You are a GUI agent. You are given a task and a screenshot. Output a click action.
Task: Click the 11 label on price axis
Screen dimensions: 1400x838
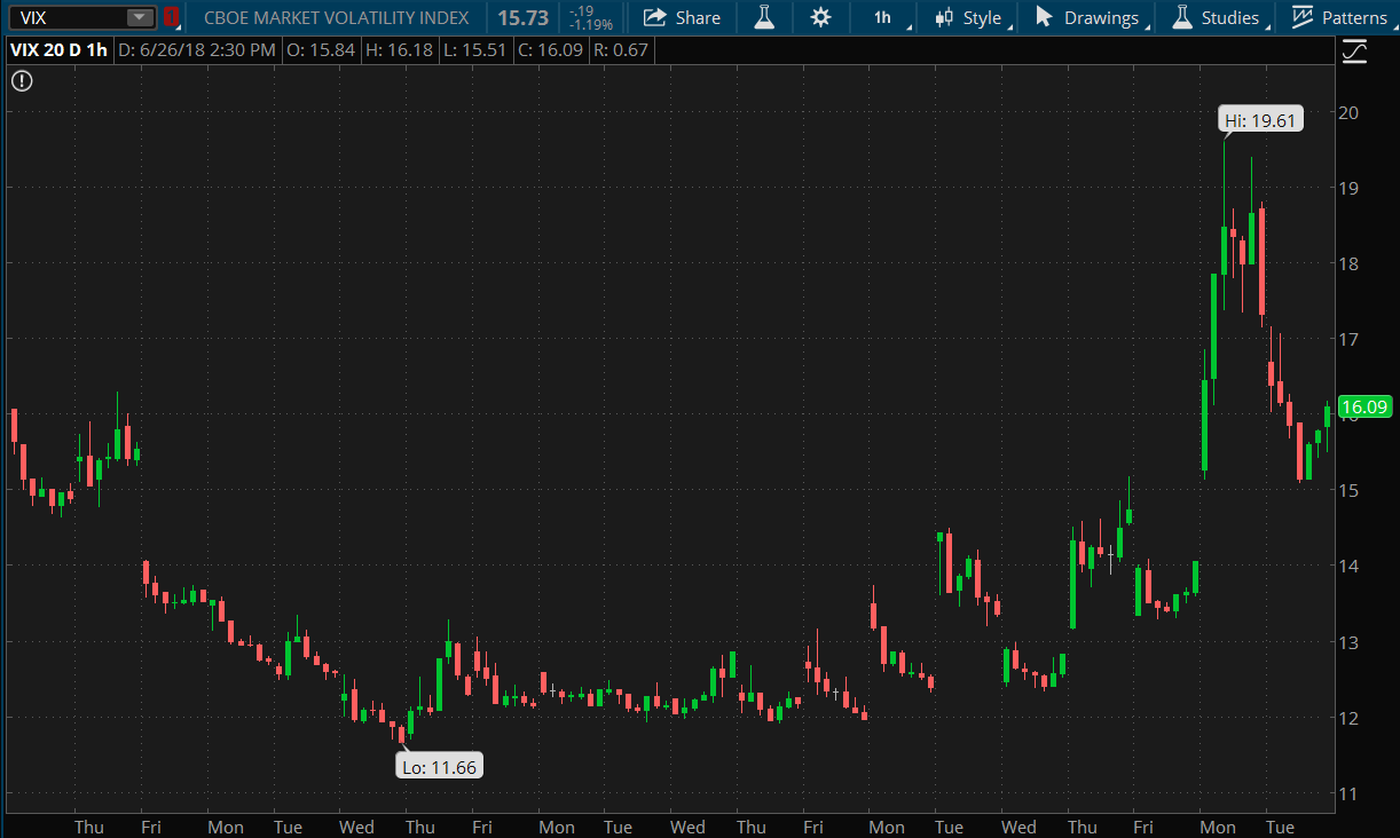(1349, 794)
